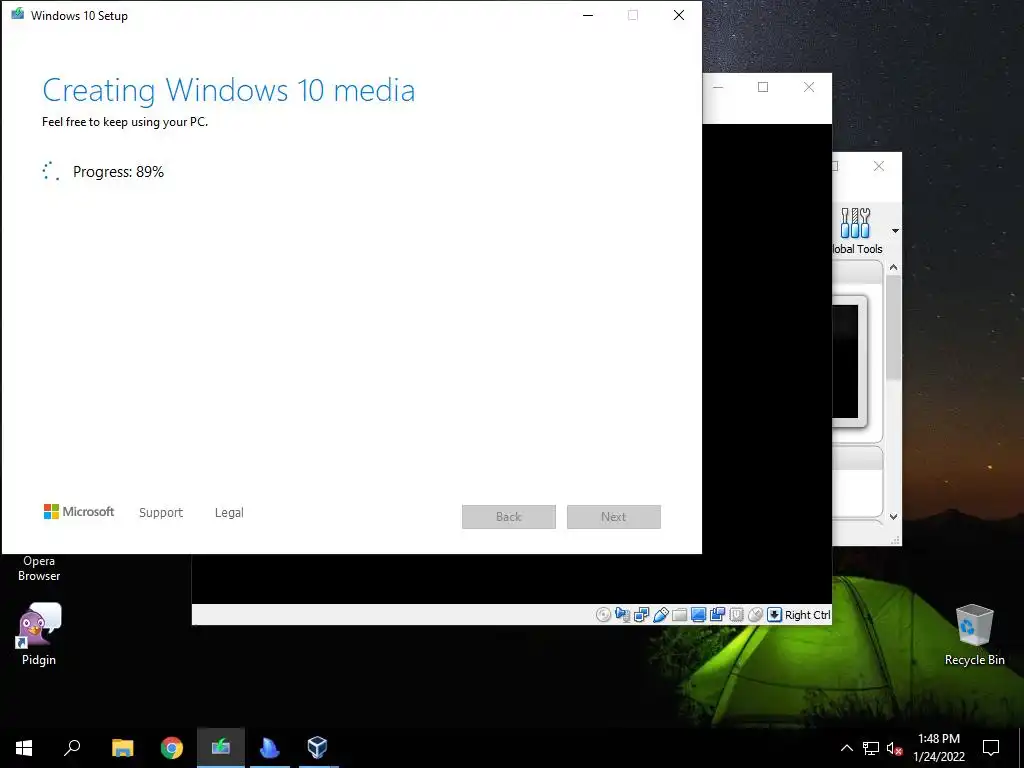Click the keyboard capture arrow icon
1024x768 pixels.
pyautogui.click(x=774, y=615)
